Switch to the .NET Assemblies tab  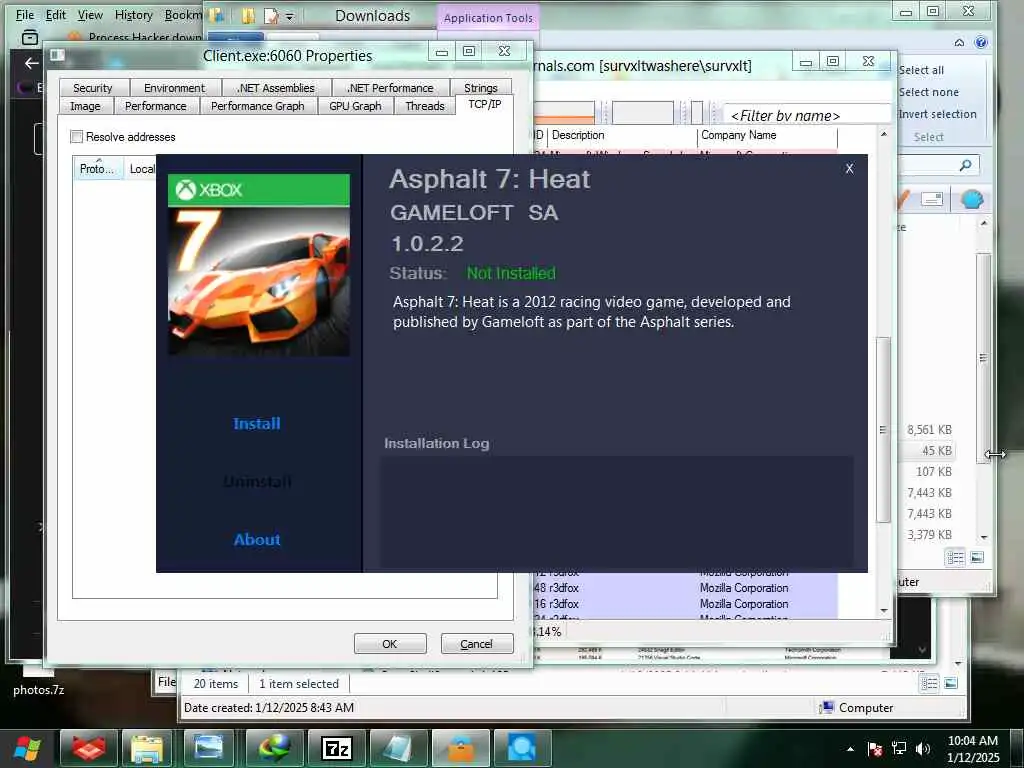[x=276, y=88]
